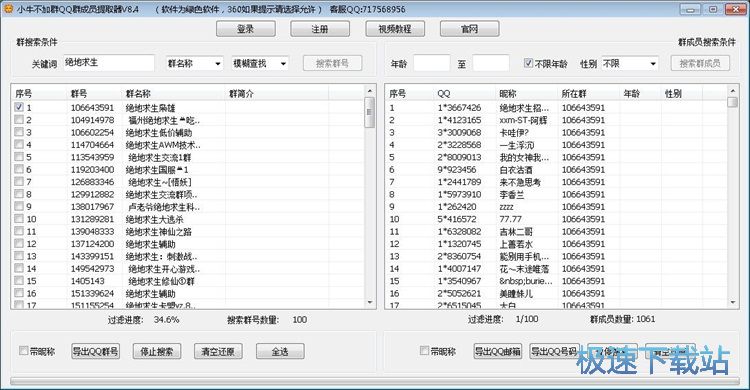Select member QQ 1*3667426

459,108
